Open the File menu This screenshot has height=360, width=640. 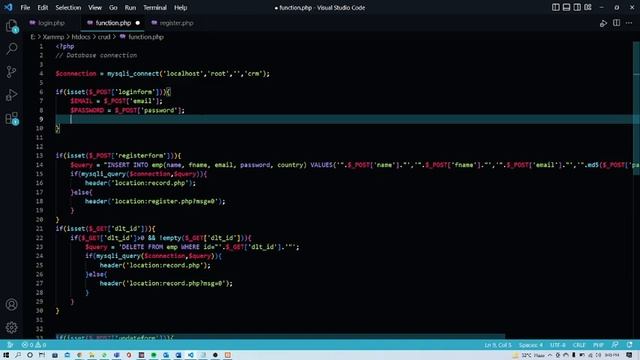[x=25, y=7]
